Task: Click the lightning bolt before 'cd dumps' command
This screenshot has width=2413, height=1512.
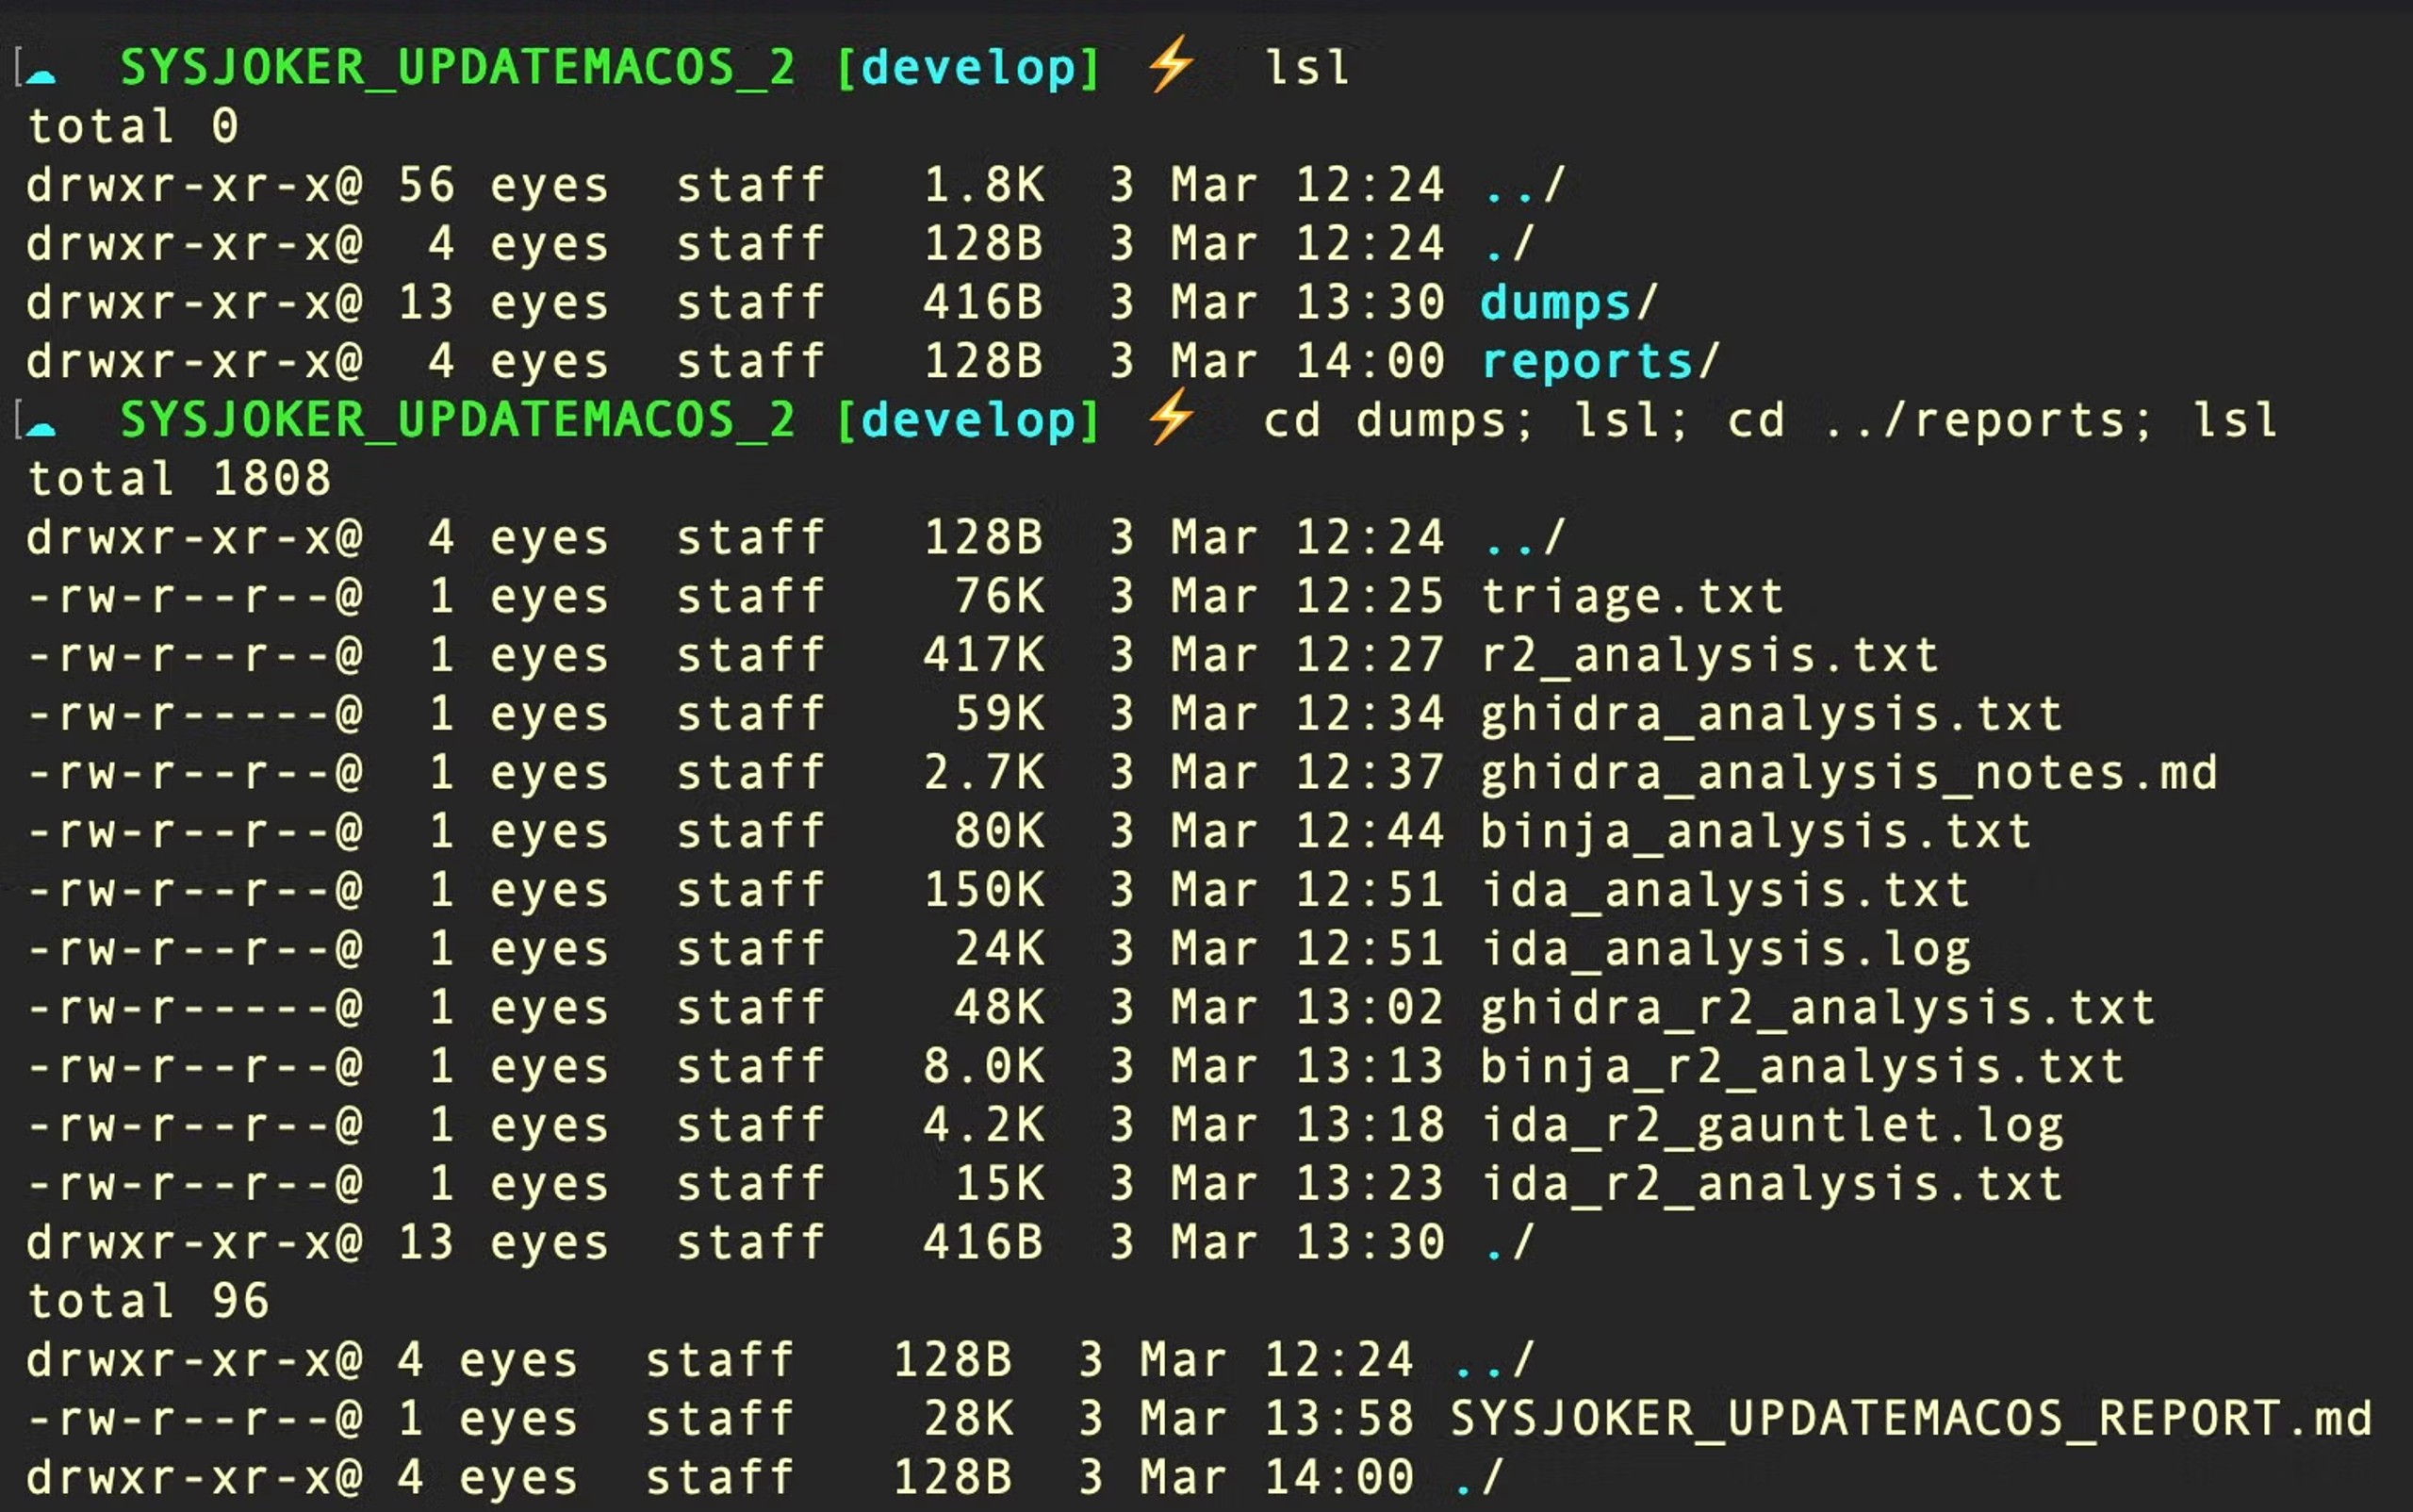Action: [x=1170, y=416]
